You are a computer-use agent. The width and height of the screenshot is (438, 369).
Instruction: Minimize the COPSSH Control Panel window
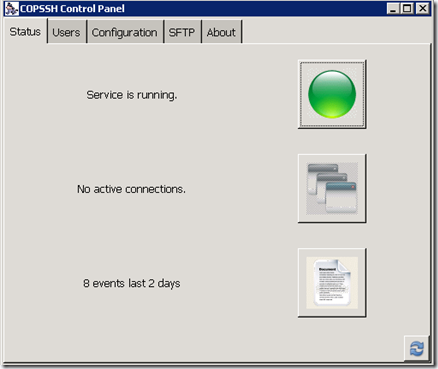(393, 8)
